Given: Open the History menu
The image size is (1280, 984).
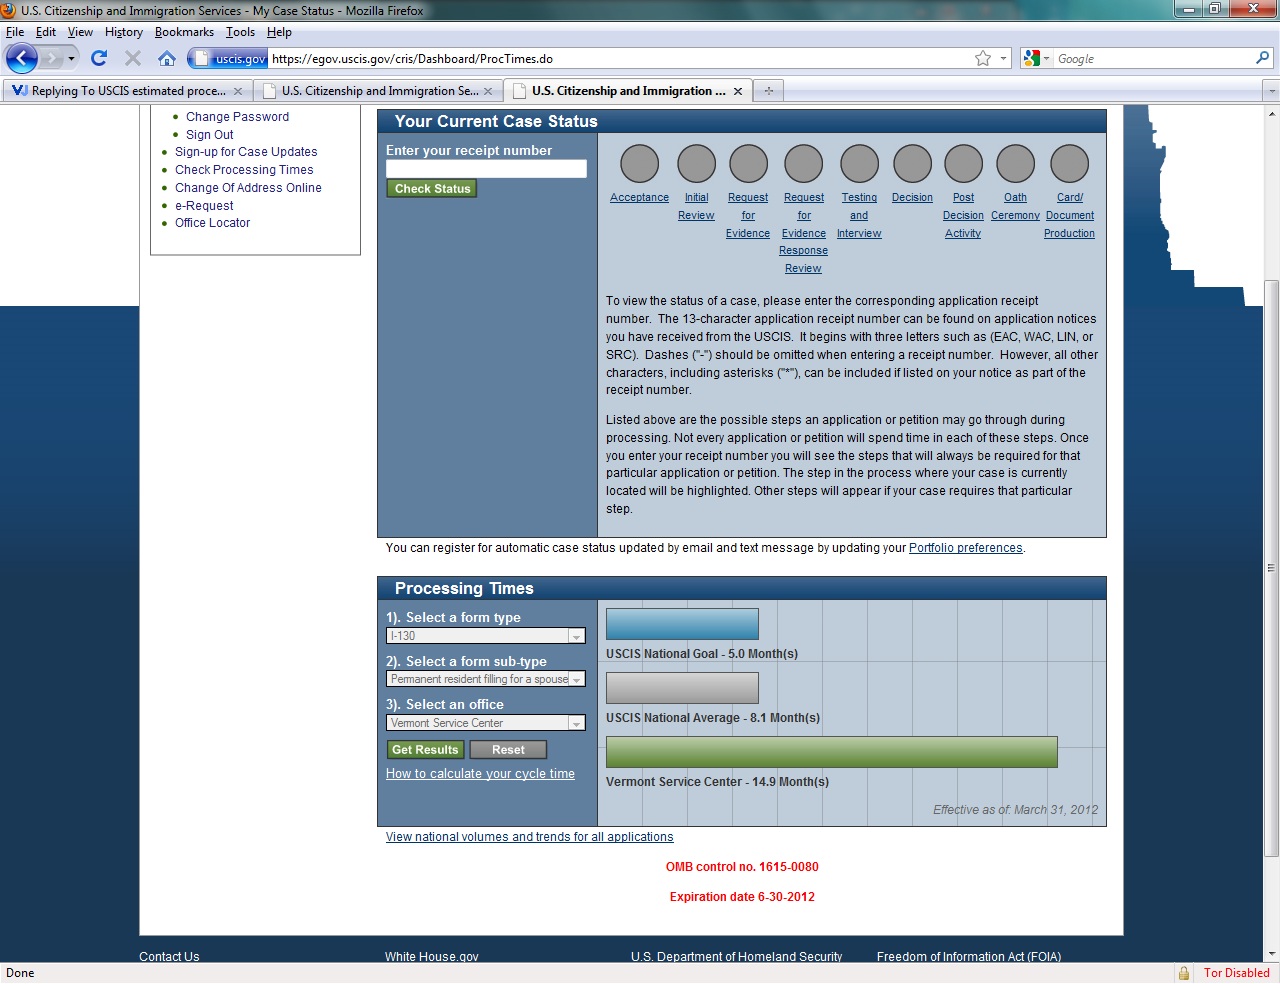Looking at the screenshot, I should [x=124, y=32].
